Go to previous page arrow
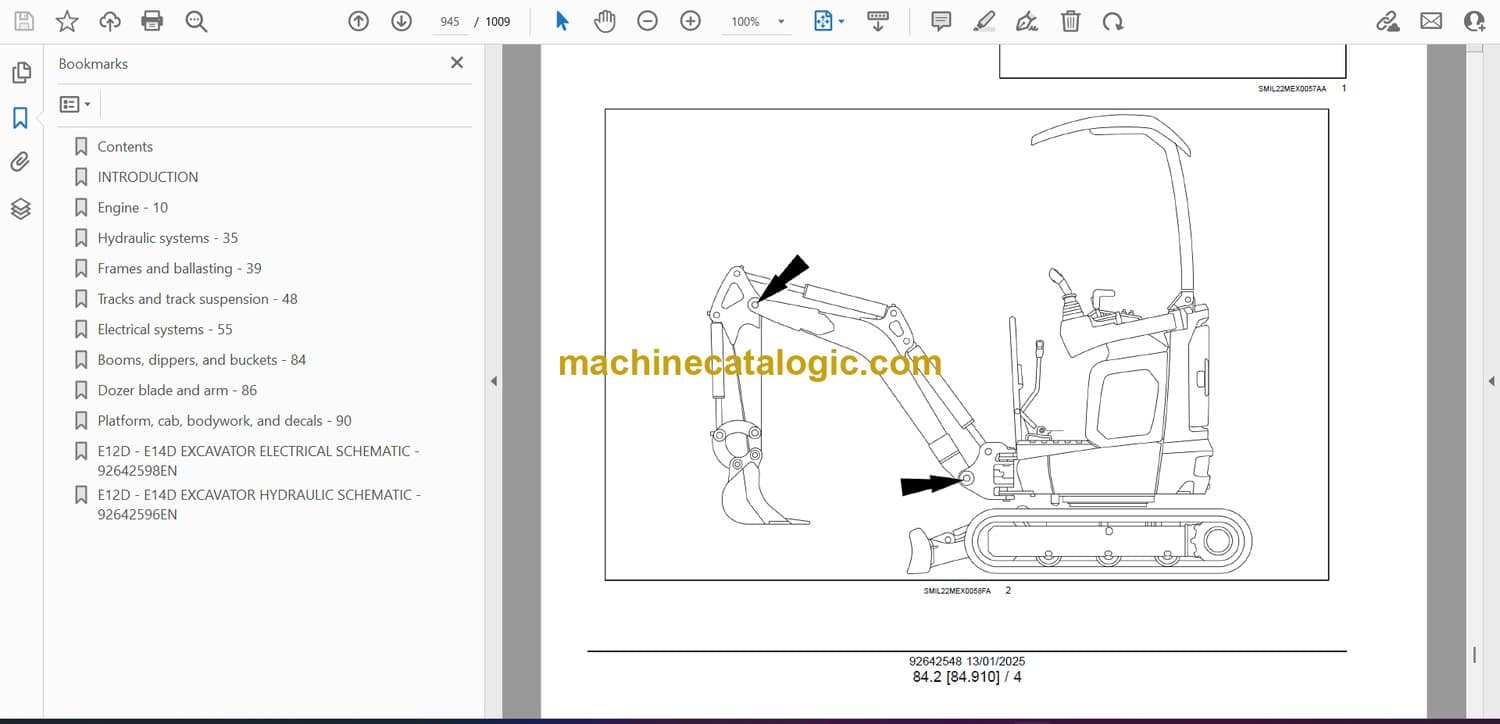This screenshot has height=724, width=1500. (x=358, y=21)
